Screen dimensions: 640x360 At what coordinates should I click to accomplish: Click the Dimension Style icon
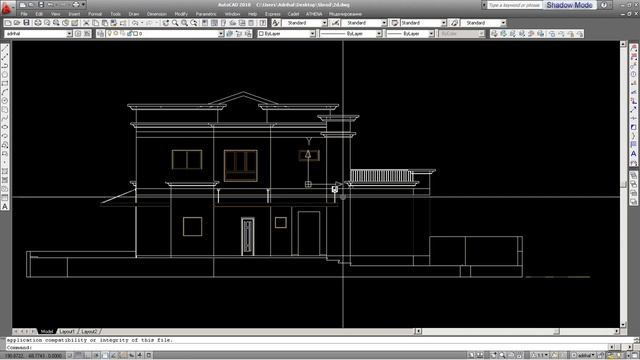(x=336, y=23)
